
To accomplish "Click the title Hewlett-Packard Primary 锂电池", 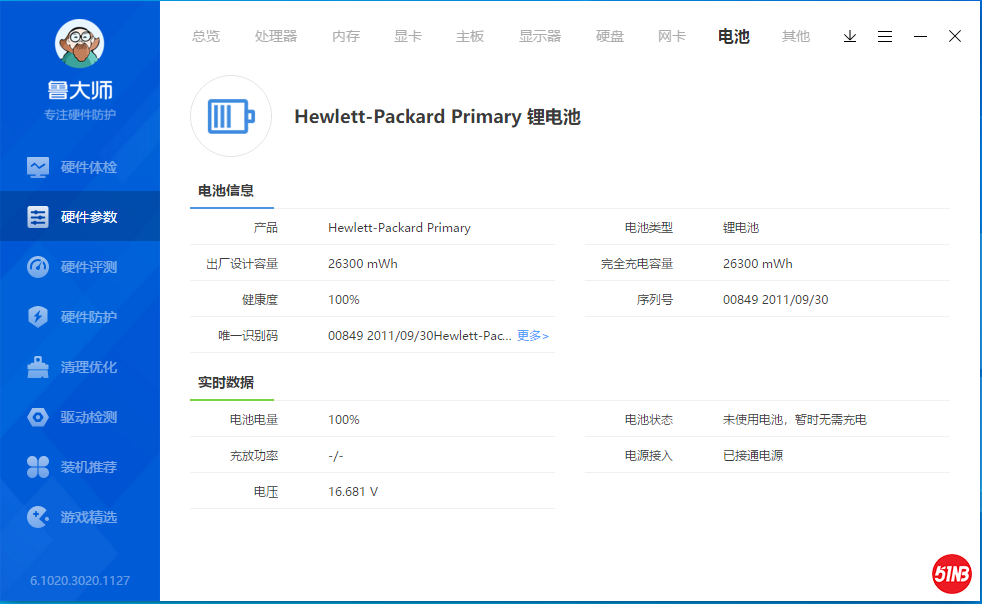I will point(437,117).
